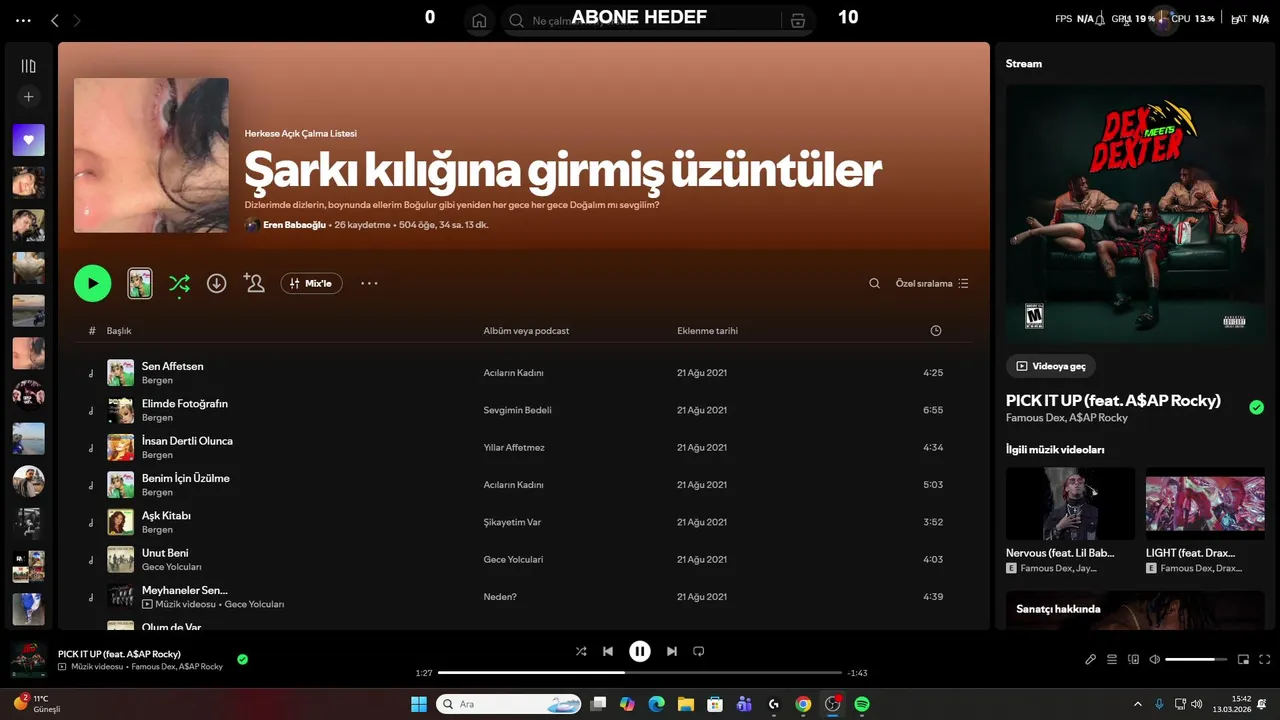Image resolution: width=1280 pixels, height=720 pixels.
Task: Open Eren Babaoğlu profile link
Action: click(x=294, y=225)
